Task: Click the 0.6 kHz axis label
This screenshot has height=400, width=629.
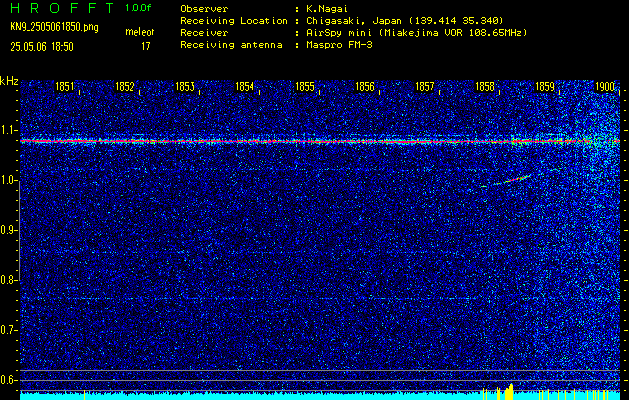Action: tap(7, 380)
